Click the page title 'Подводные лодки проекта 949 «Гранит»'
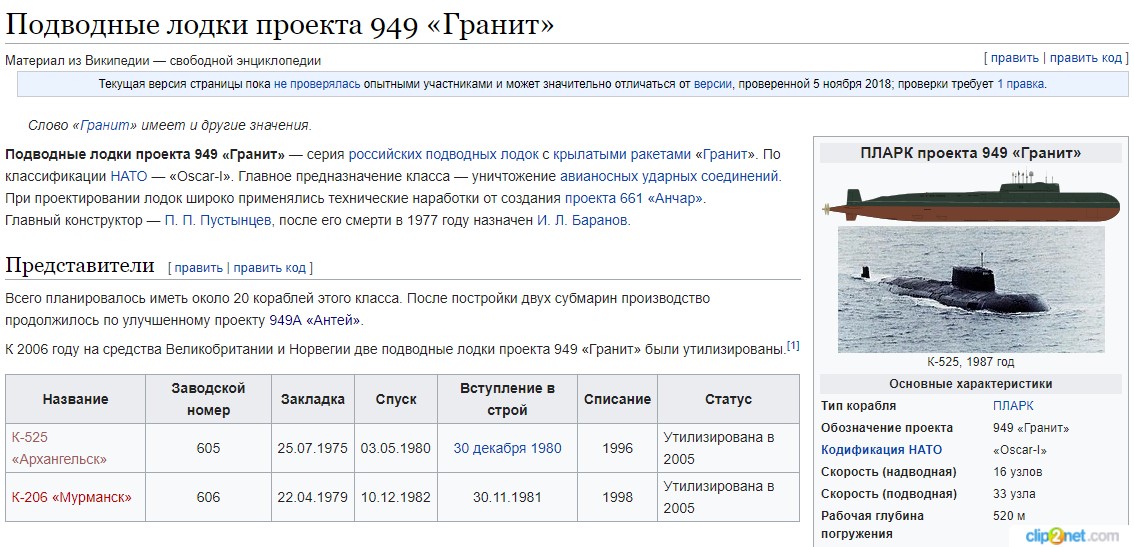 point(279,25)
